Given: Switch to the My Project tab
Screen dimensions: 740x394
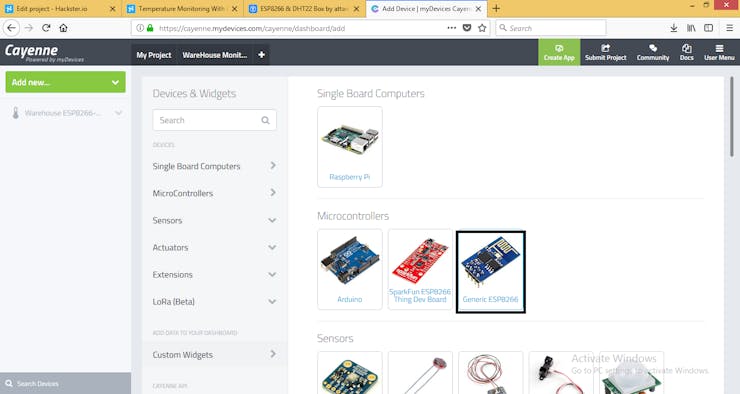Looking at the screenshot, I should (154, 55).
